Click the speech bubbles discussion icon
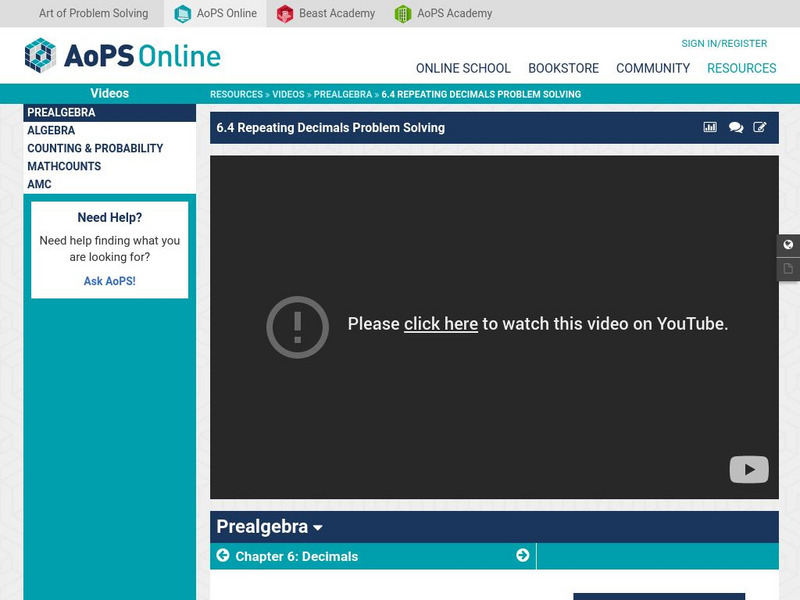Viewport: 800px width, 600px height. (736, 127)
